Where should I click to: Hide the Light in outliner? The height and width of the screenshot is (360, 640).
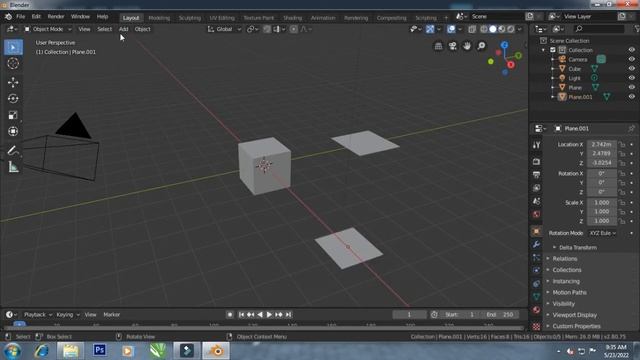coord(631,78)
